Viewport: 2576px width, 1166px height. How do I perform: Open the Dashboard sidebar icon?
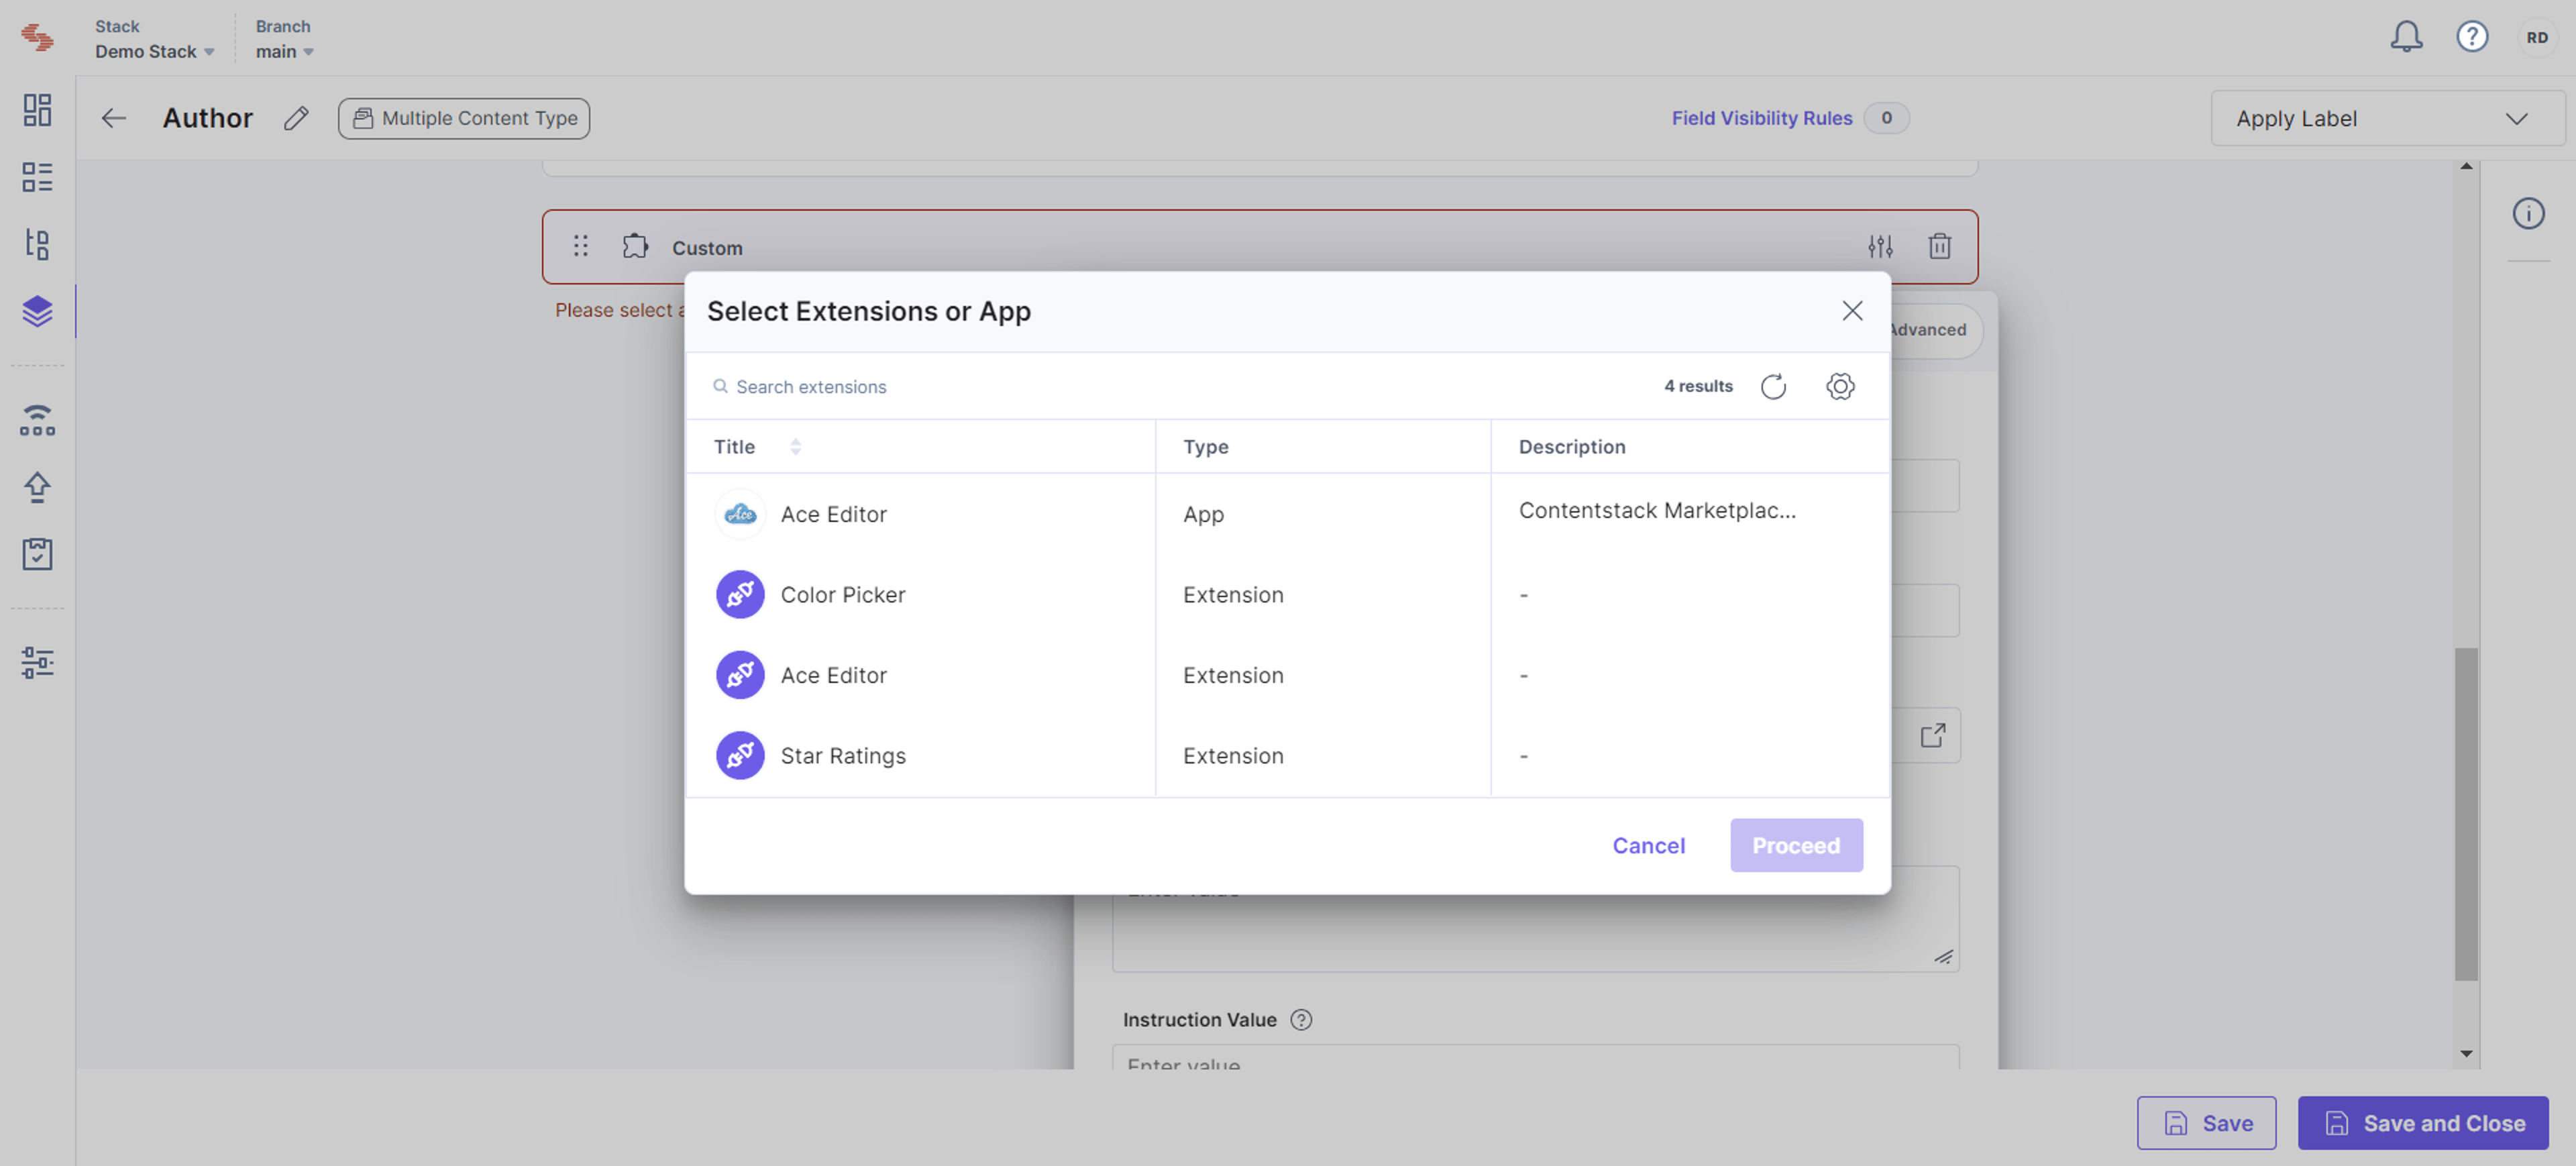[x=37, y=110]
